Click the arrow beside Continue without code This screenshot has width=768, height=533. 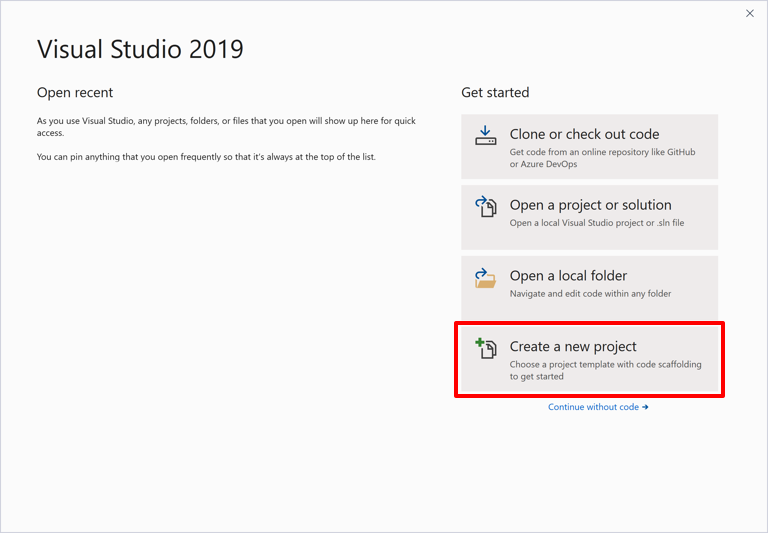click(x=645, y=407)
